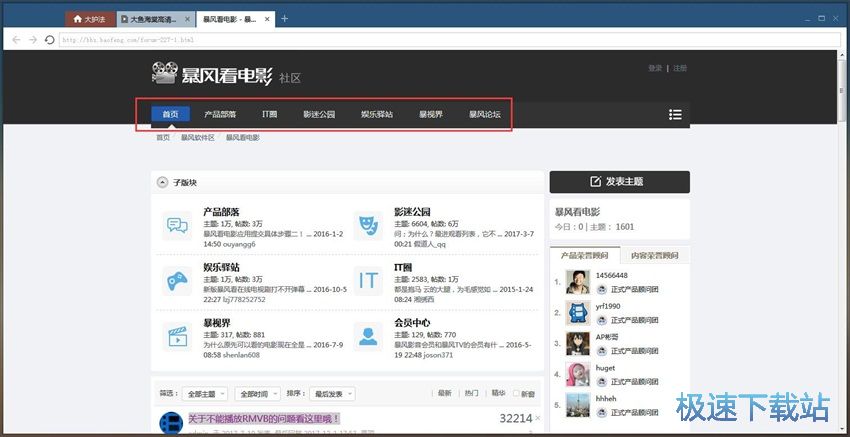This screenshot has width=850, height=437.
Task: Show 最新 threads
Action: tap(445, 394)
